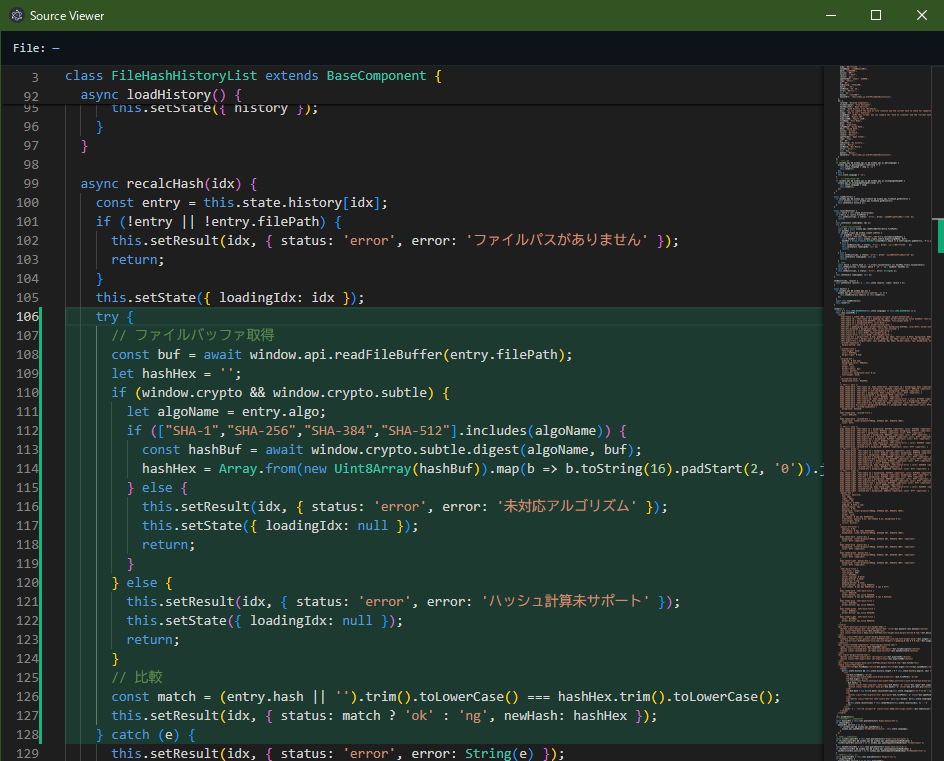The width and height of the screenshot is (944, 761).
Task: Jump to sticky async loadHistory() header line
Action: [161, 95]
